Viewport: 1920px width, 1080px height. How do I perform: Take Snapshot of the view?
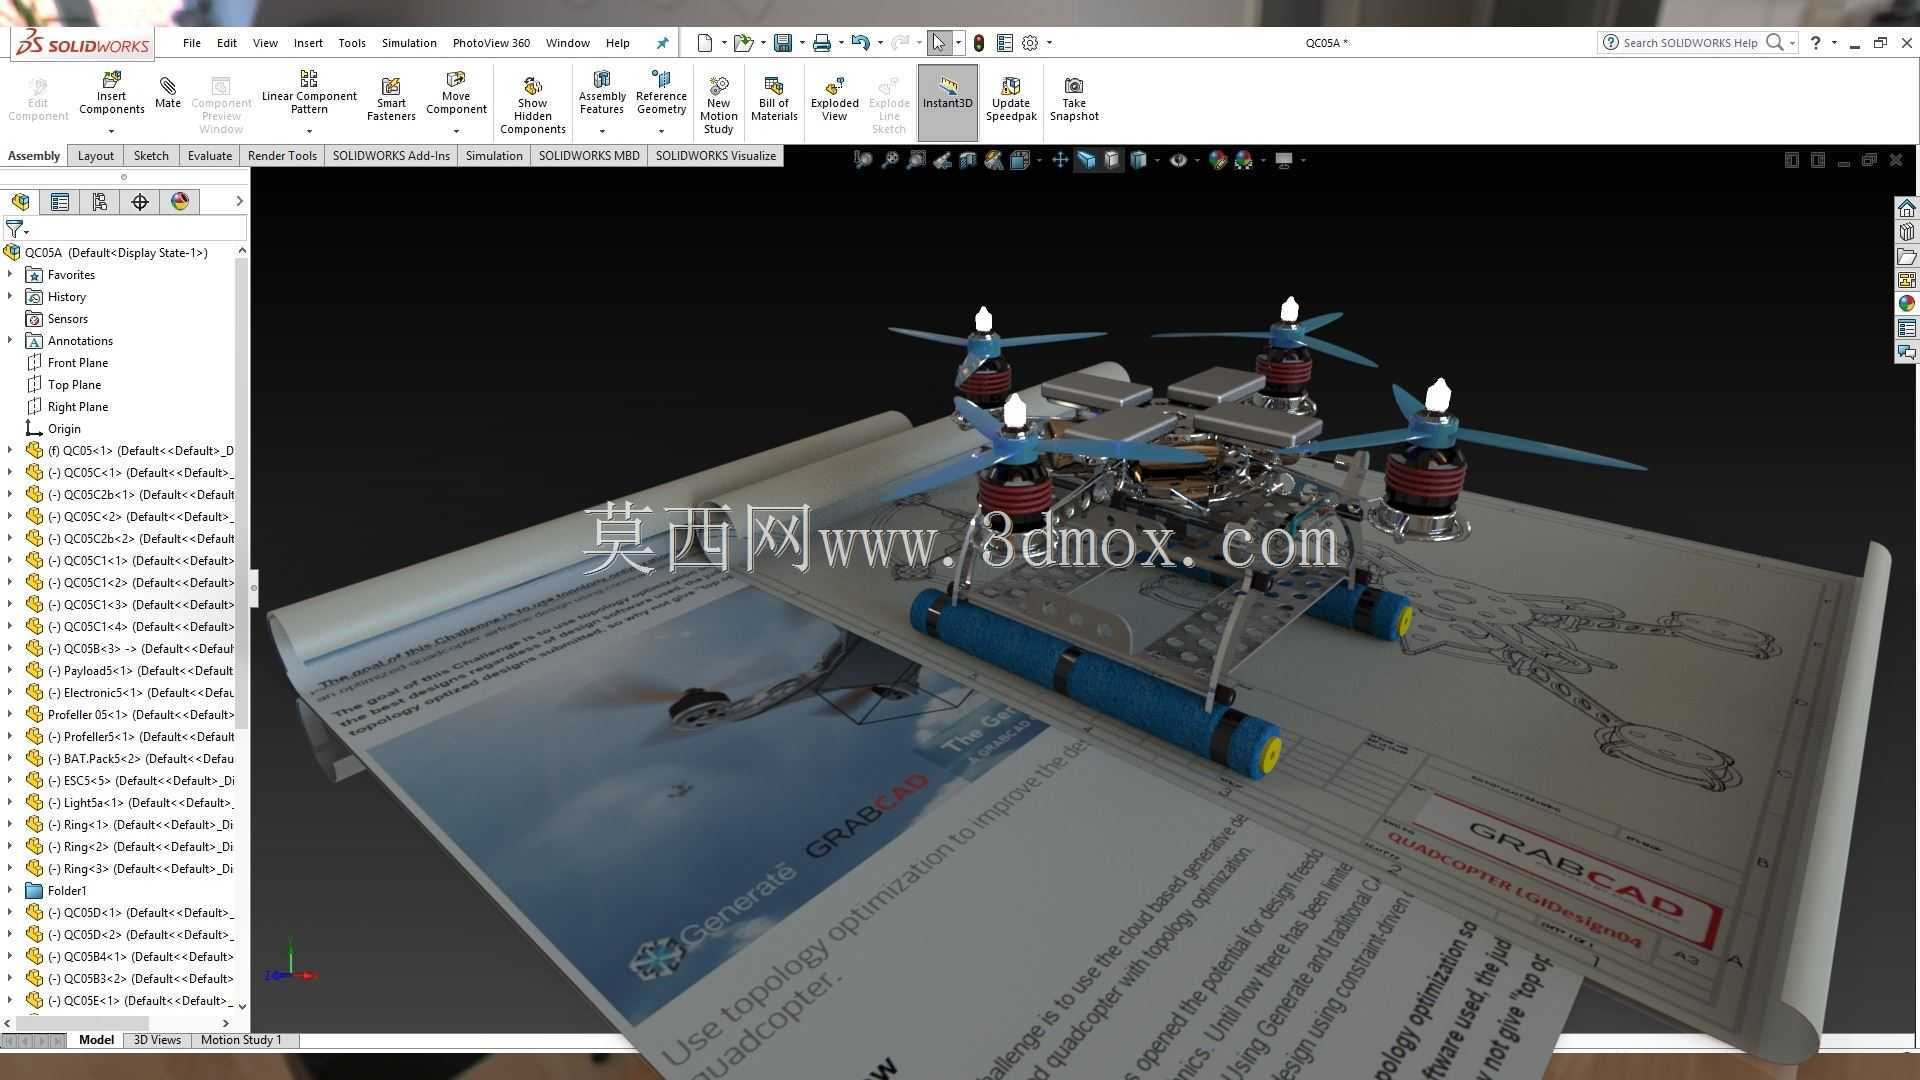[1074, 99]
